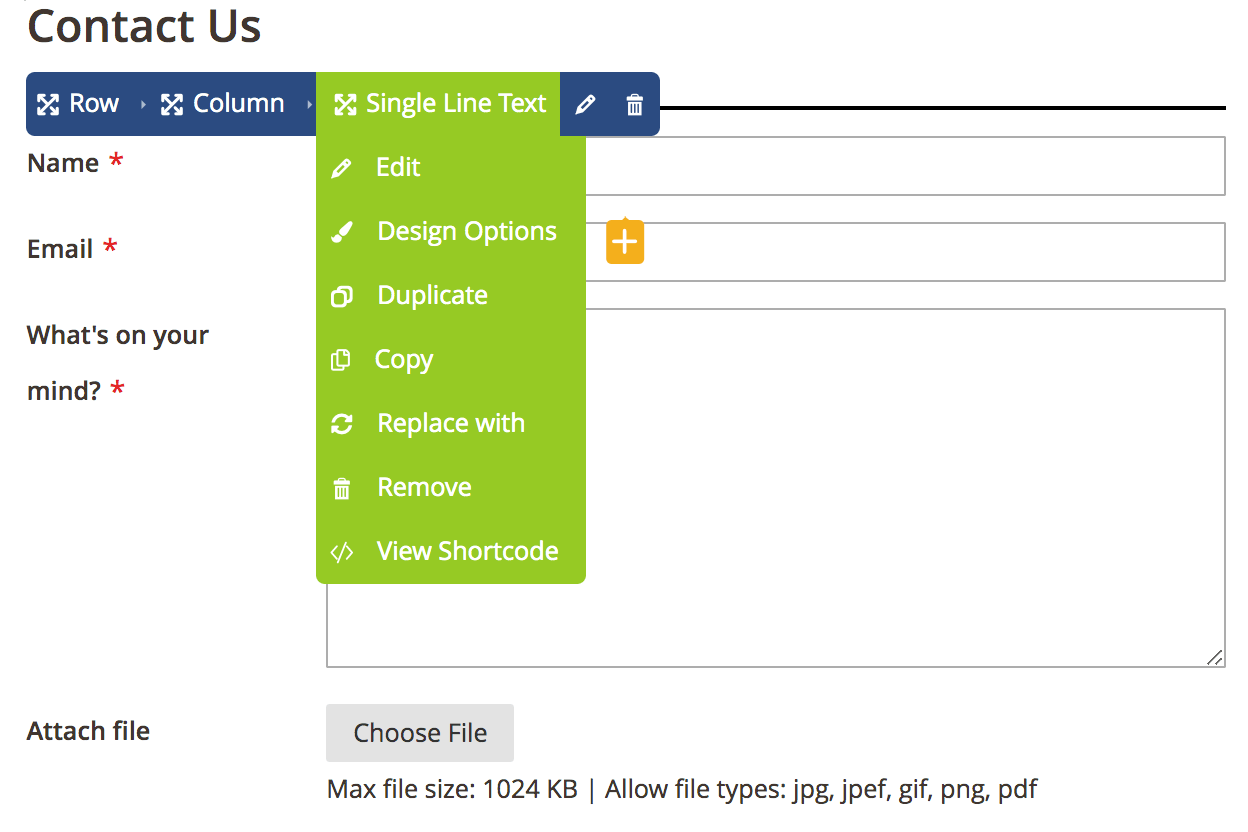
Task: Click the move icon beside Single Line Text
Action: pos(345,104)
